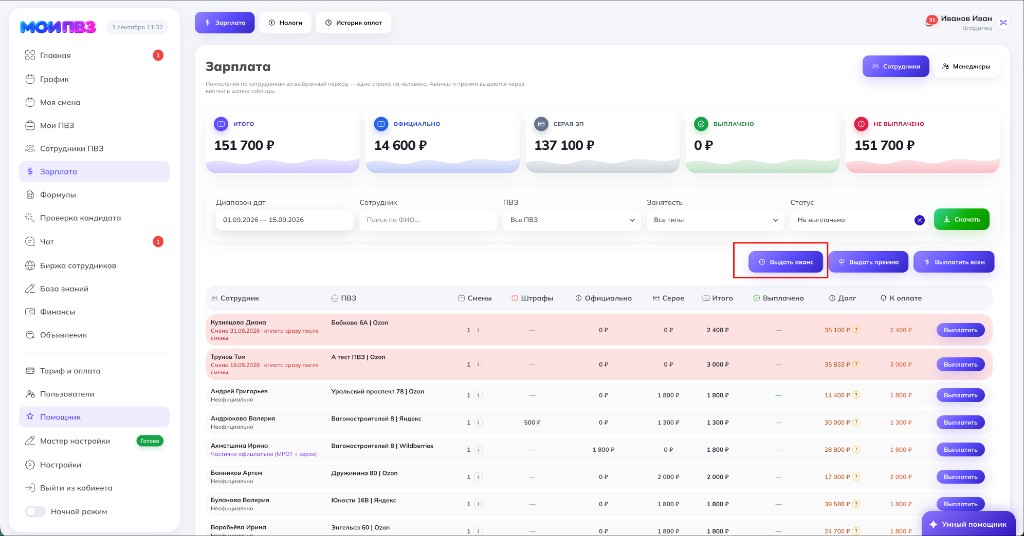This screenshot has width=1024, height=536.
Task: Click shifts info icon in Кузнецова Диана row
Action: click(478, 330)
